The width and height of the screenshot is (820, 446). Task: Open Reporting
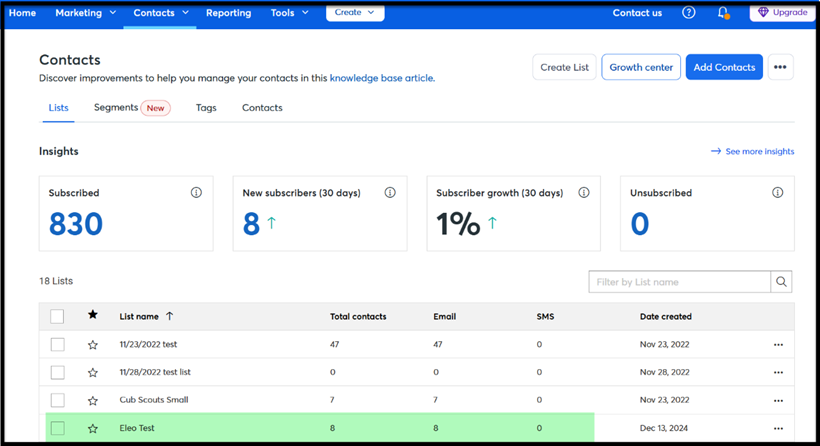click(x=229, y=13)
